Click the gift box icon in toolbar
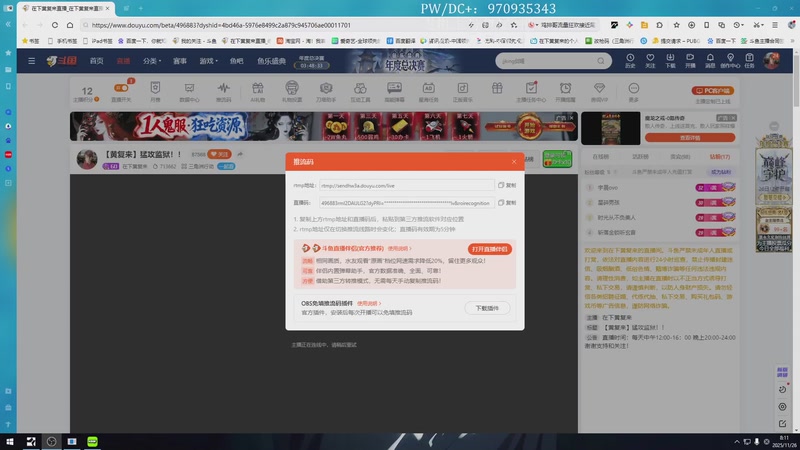The width and height of the screenshot is (800, 450). point(497,89)
